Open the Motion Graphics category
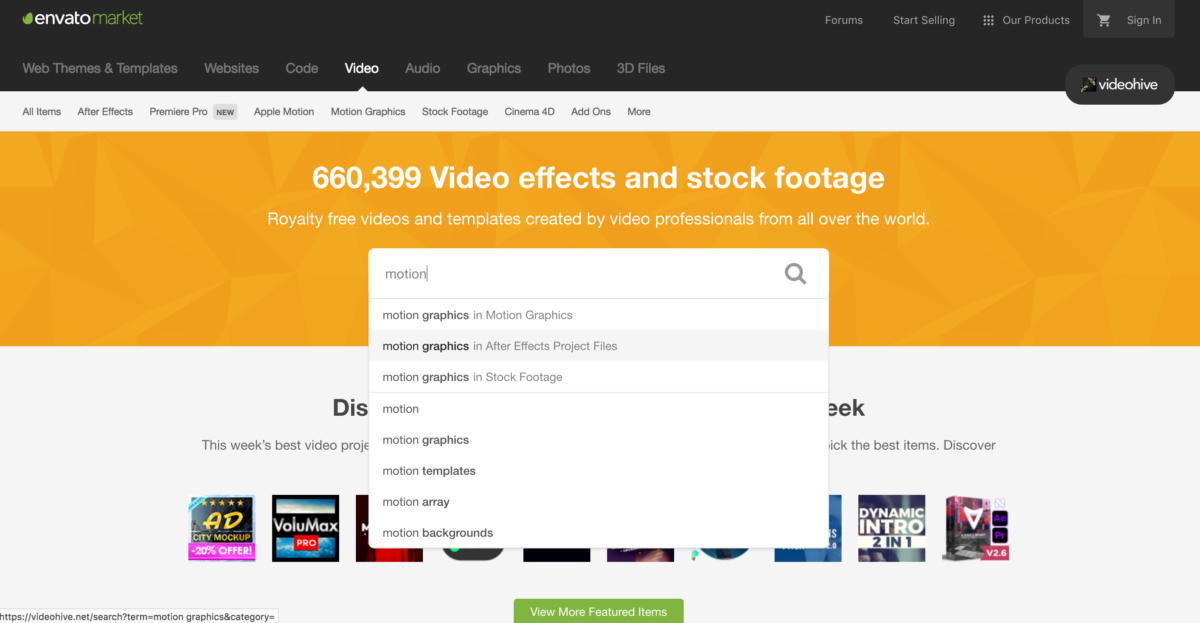The width and height of the screenshot is (1200, 623). 368,112
